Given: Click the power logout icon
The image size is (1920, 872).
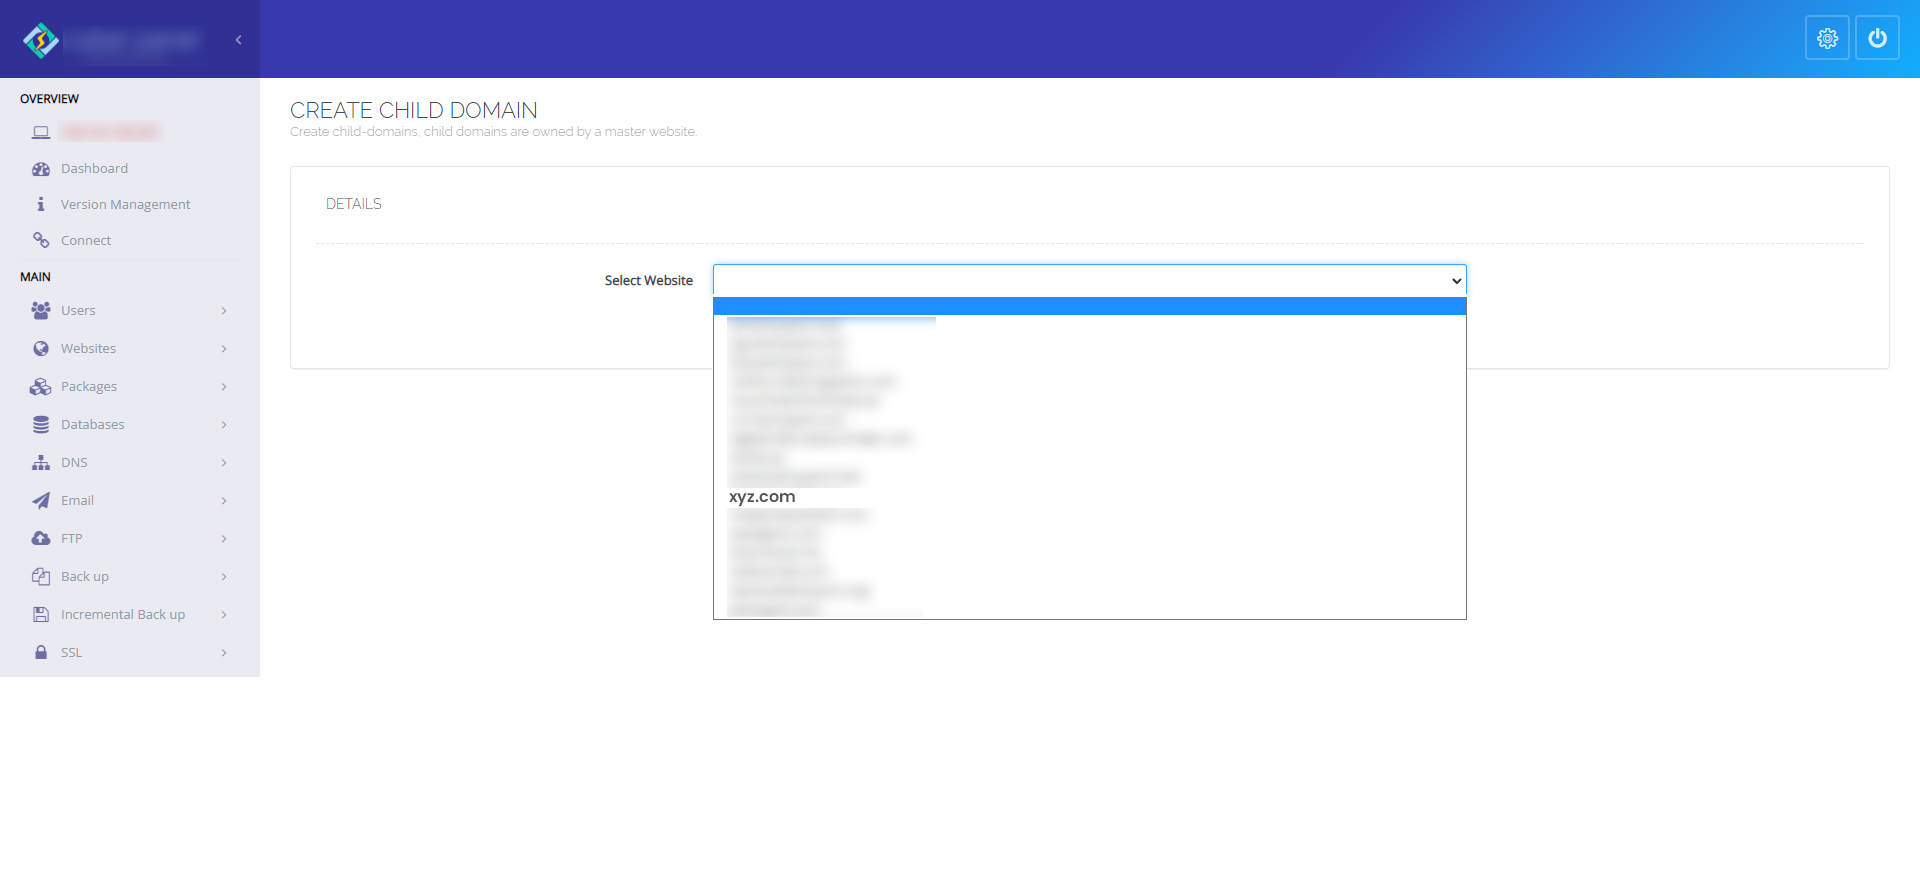Looking at the screenshot, I should point(1877,38).
